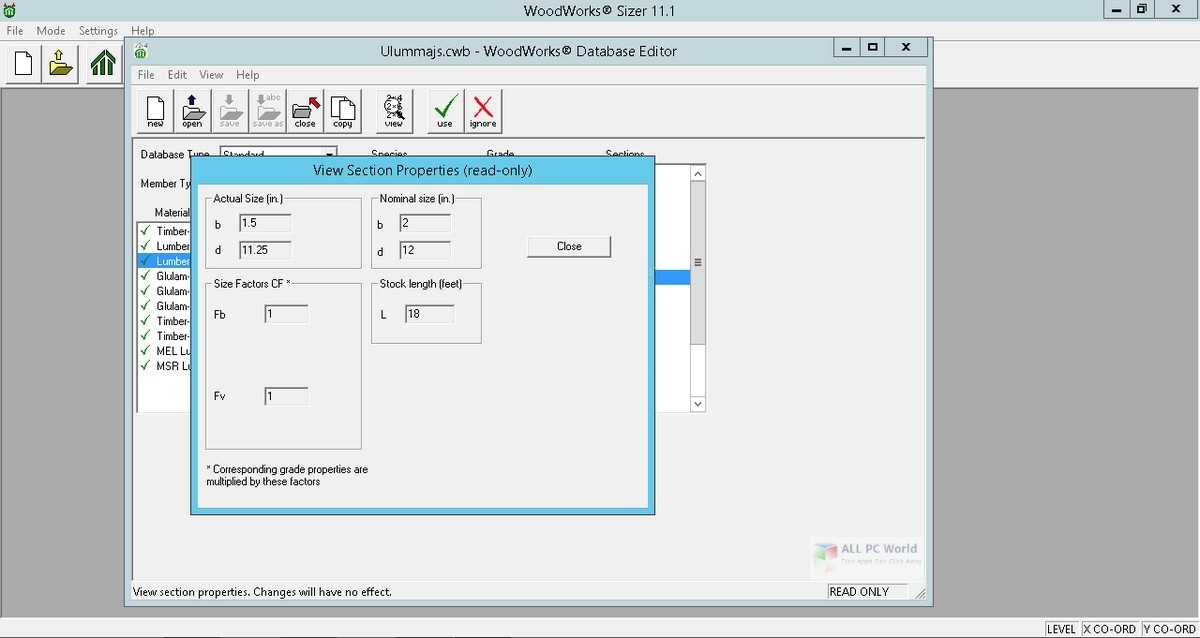Click the Database Editor title bar app icon
This screenshot has height=638, width=1200.
coord(141,50)
